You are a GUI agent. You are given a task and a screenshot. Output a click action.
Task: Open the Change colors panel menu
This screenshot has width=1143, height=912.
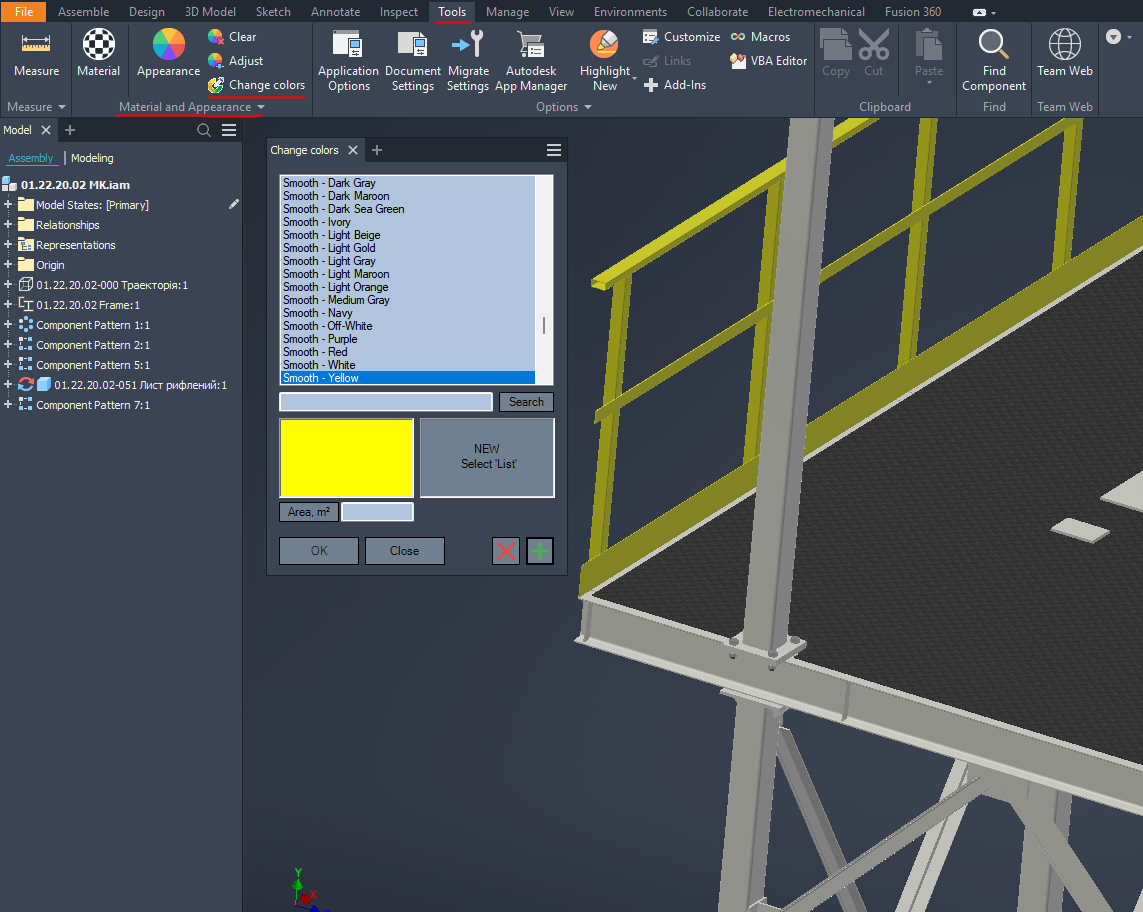point(554,150)
